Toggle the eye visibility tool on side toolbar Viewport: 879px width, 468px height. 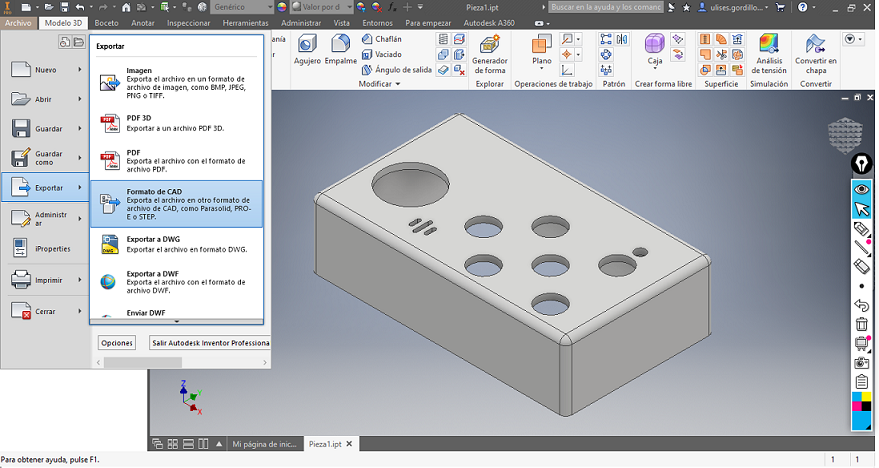tap(862, 189)
